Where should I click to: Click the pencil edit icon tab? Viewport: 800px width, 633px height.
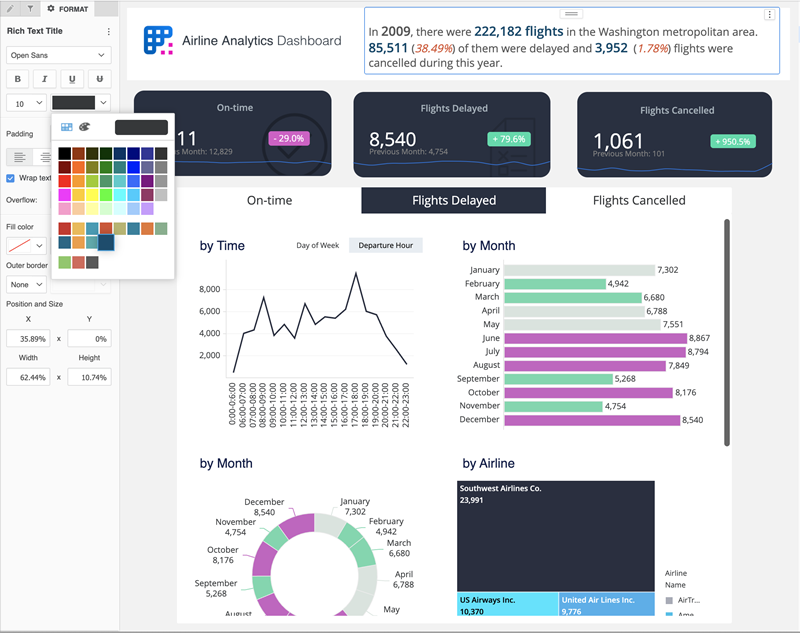[x=10, y=8]
